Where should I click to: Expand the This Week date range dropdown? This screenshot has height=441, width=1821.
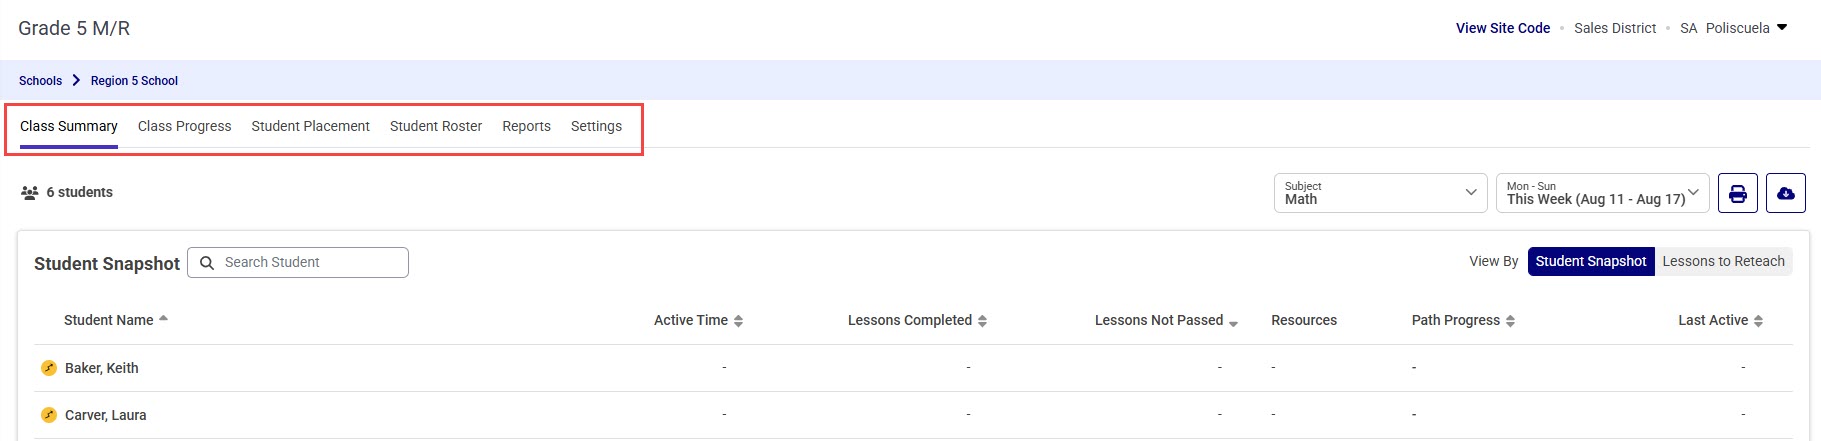click(1602, 193)
